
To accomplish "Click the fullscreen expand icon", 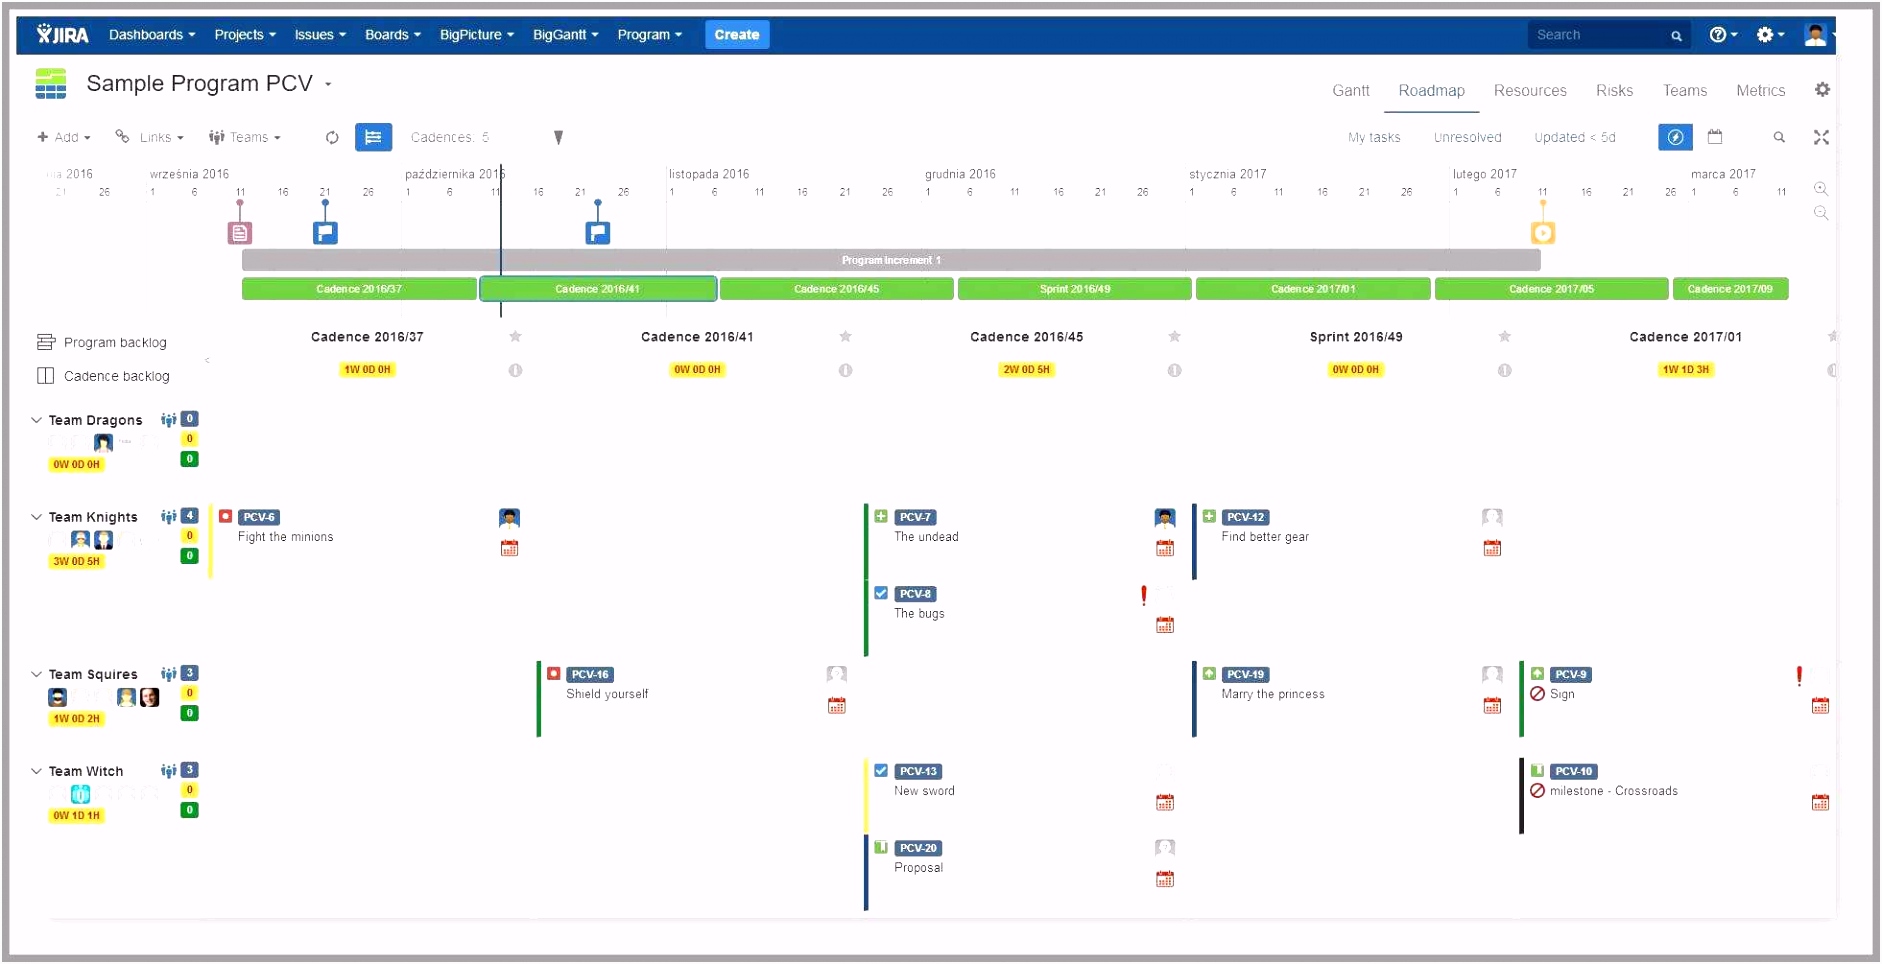I will pos(1821,137).
